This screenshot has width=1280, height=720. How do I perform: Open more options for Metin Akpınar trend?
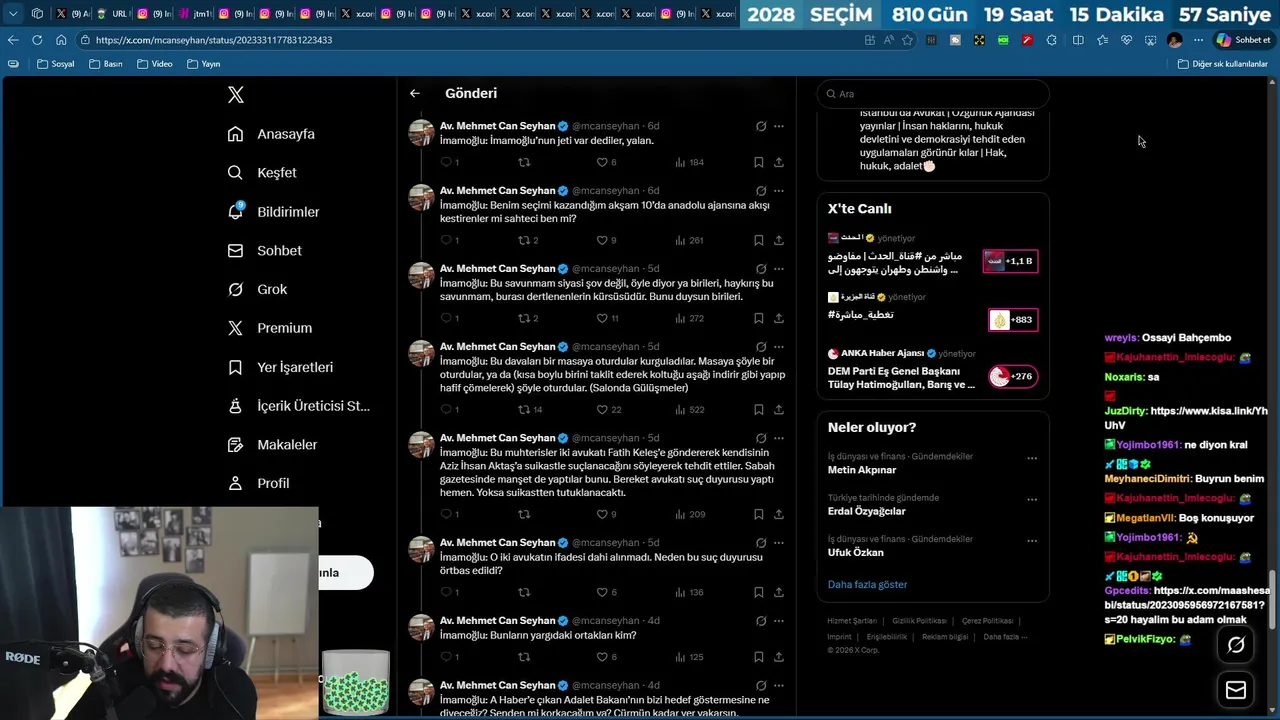click(1032, 458)
